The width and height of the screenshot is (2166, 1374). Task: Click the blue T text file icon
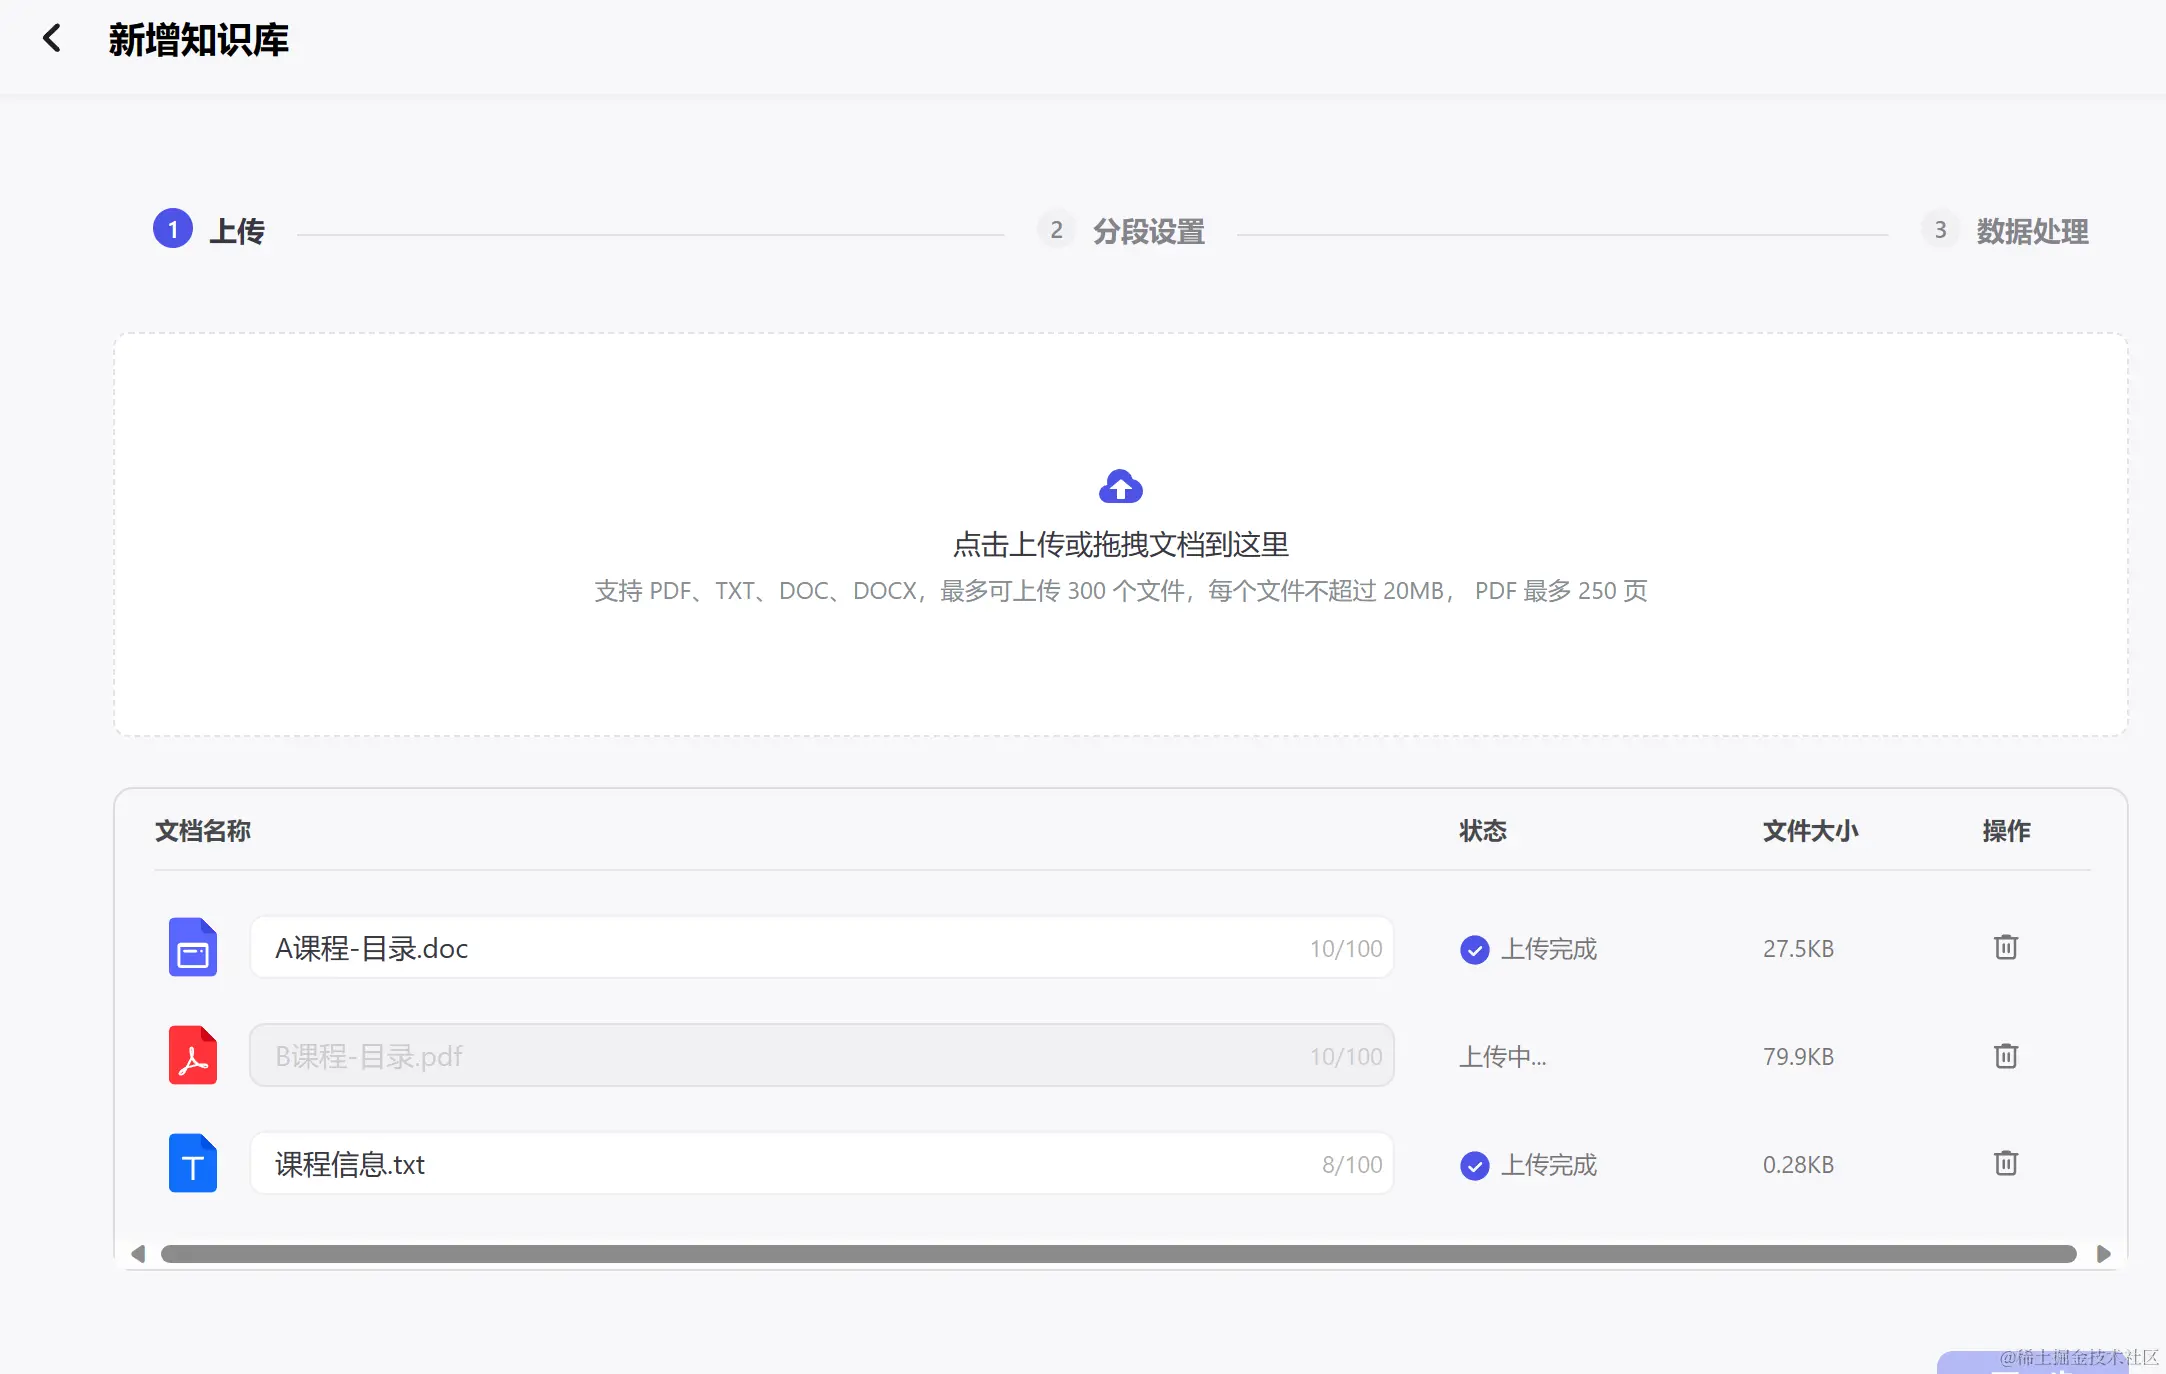pos(193,1163)
